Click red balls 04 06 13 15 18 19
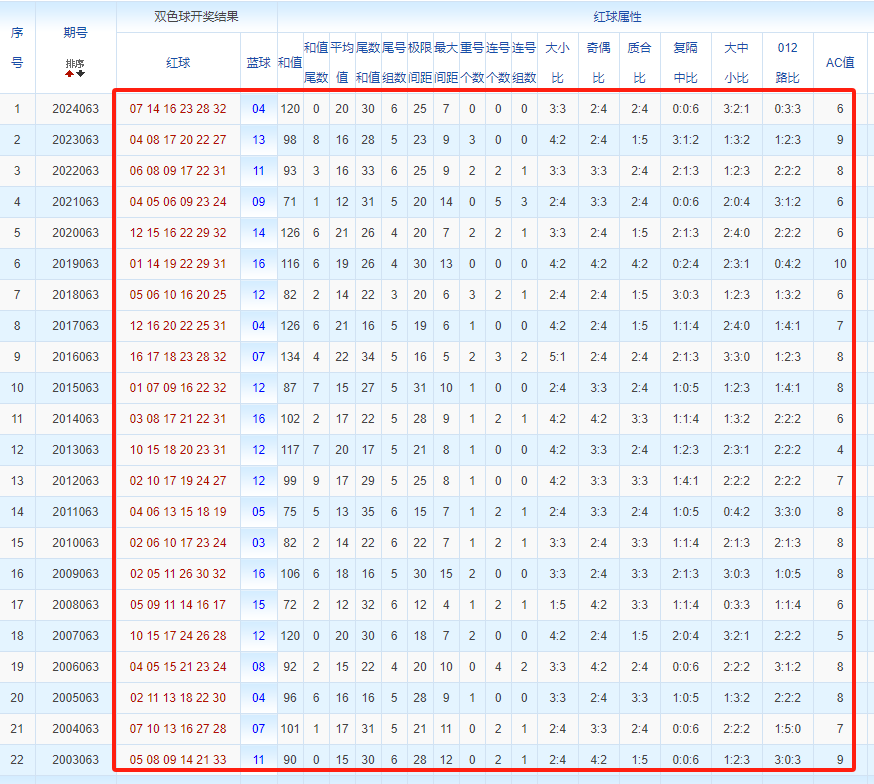Image resolution: width=874 pixels, height=784 pixels. [178, 512]
